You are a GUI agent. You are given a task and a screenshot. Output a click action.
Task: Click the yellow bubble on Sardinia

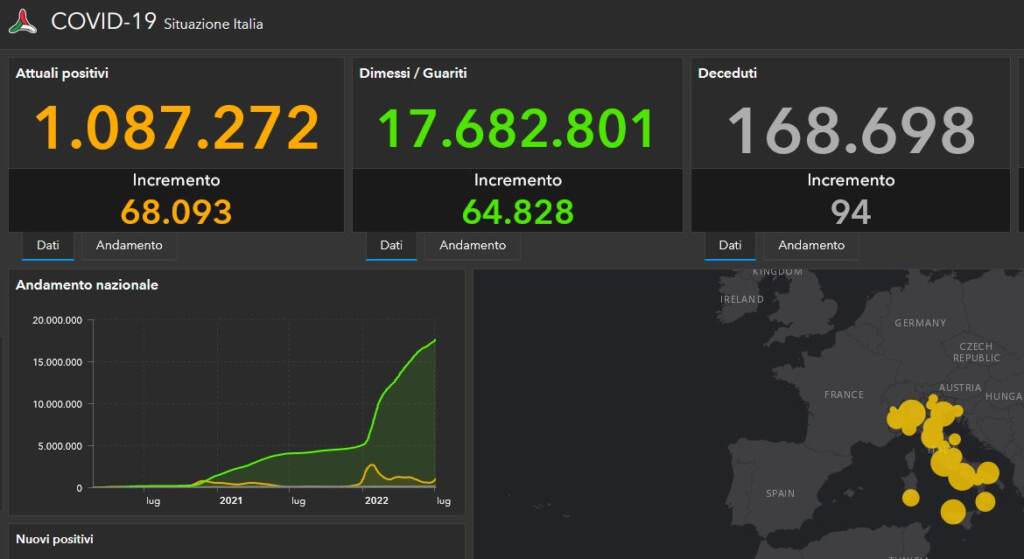coord(910,497)
